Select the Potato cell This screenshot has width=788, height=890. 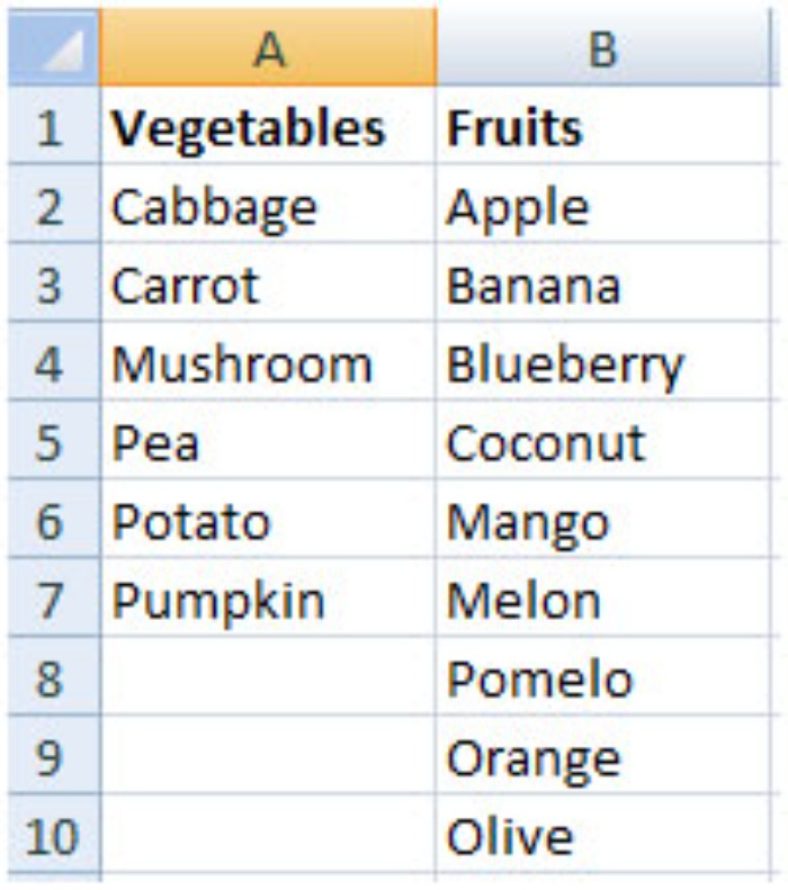coord(268,519)
